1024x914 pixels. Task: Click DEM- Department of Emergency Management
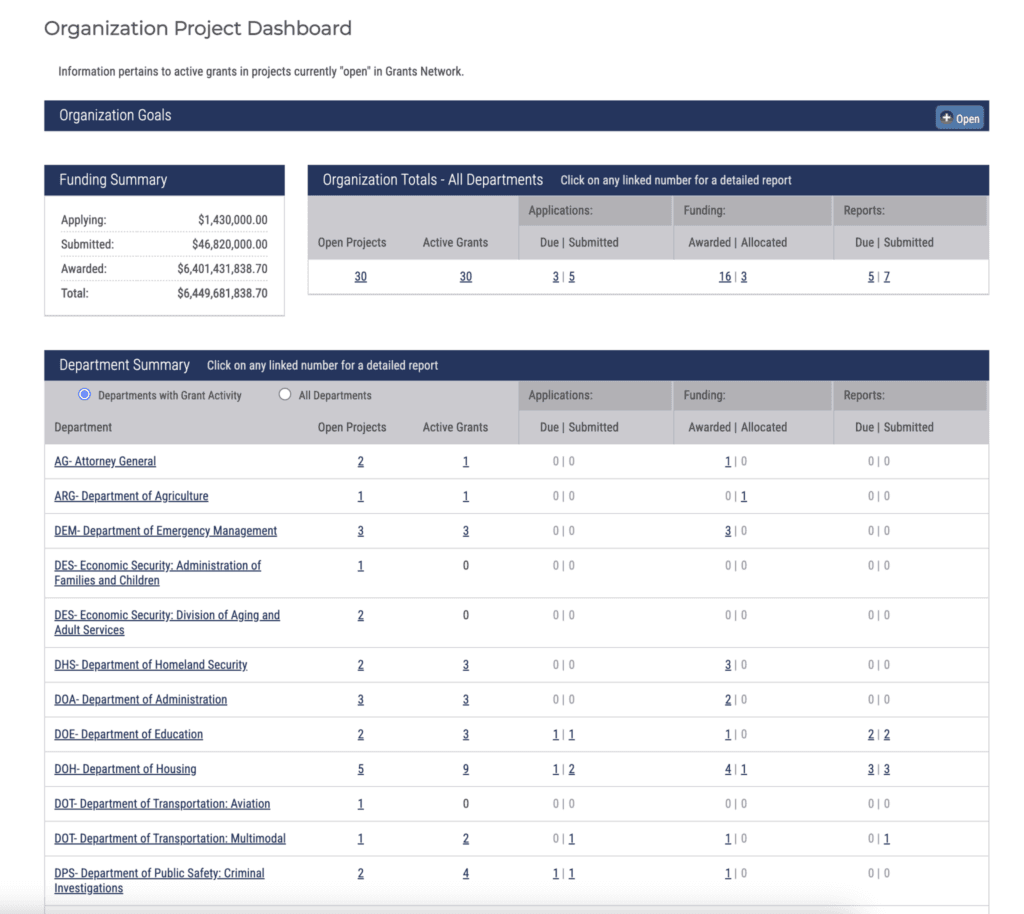pos(165,531)
